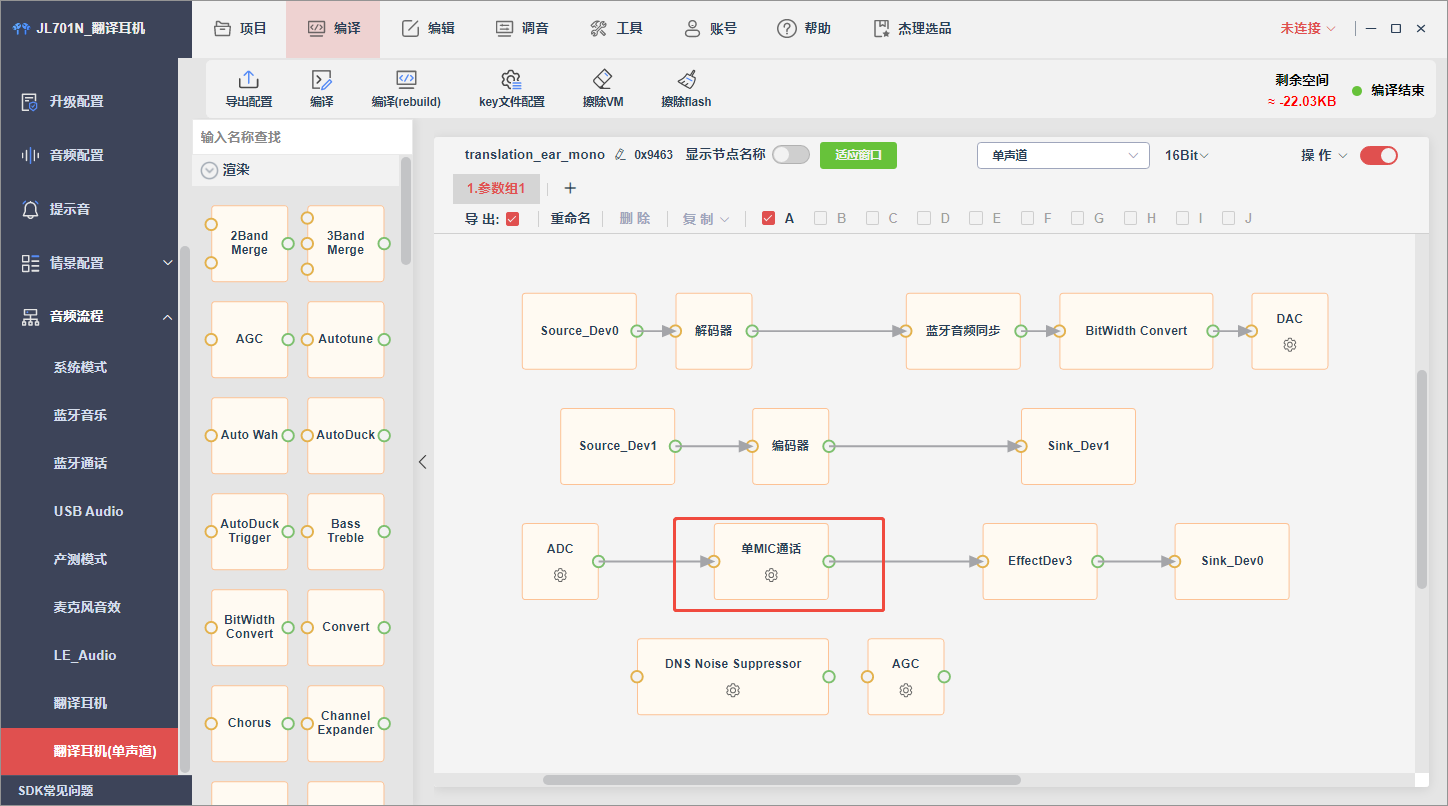Add a new parameter group with plus icon
The height and width of the screenshot is (806, 1448).
click(570, 188)
